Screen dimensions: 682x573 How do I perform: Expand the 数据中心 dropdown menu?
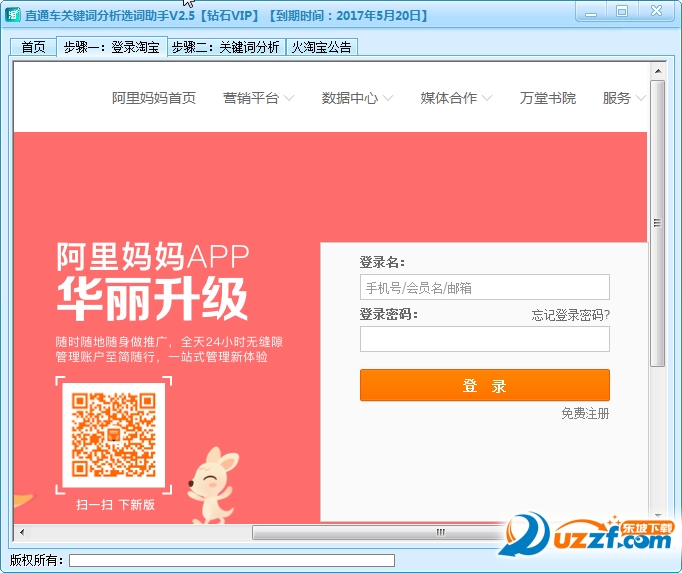click(x=357, y=98)
